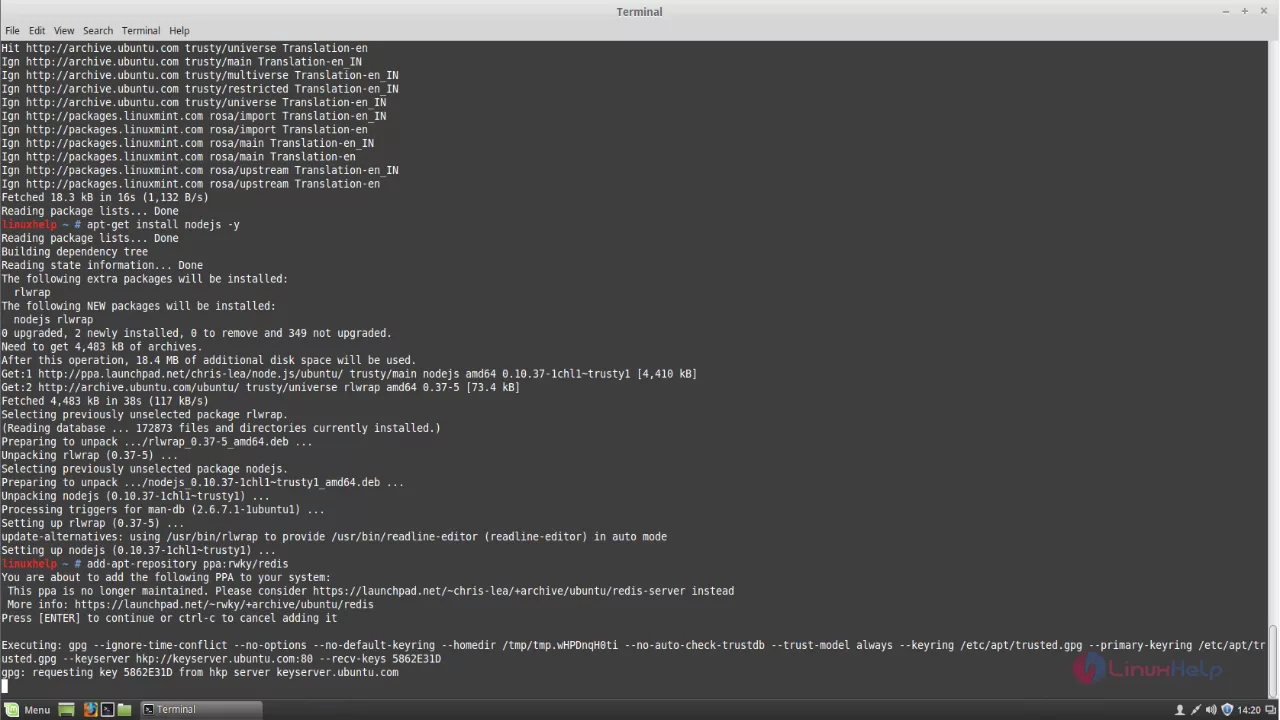This screenshot has height=720, width=1280.
Task: Maximize the Terminal window
Action: (1245, 11)
